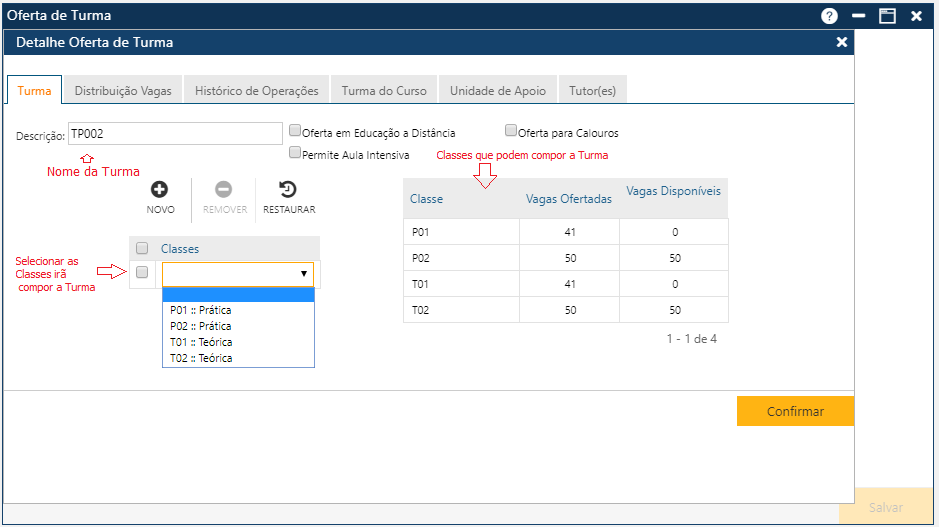Click the RESTAURAR history icon
Screen dimensions: 939x527
pos(288,189)
